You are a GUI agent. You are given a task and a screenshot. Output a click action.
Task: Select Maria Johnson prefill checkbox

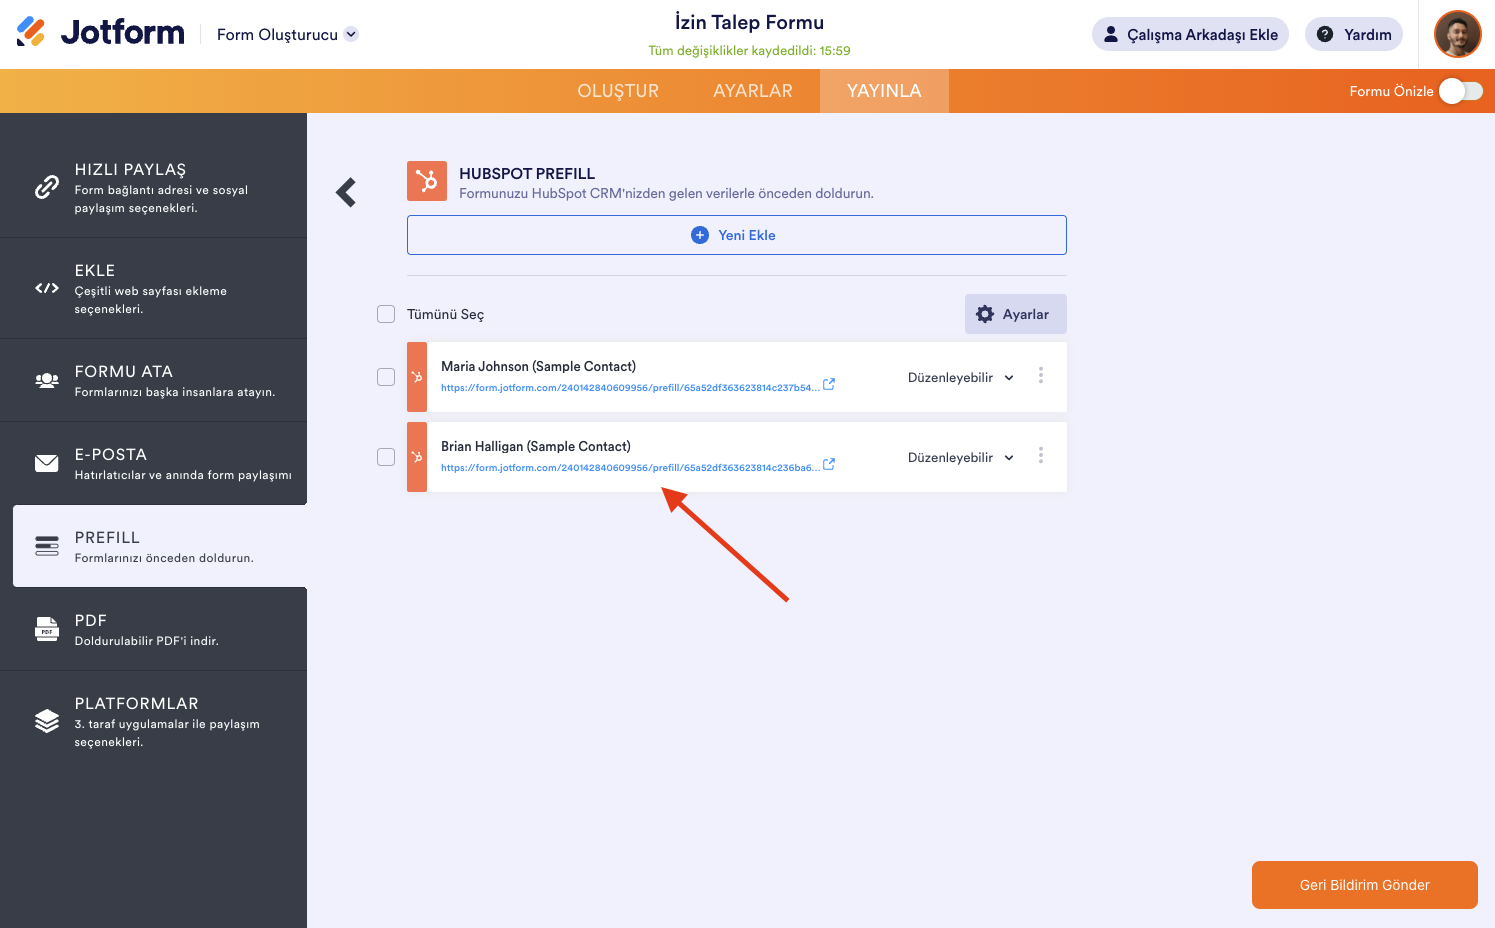pyautogui.click(x=386, y=377)
